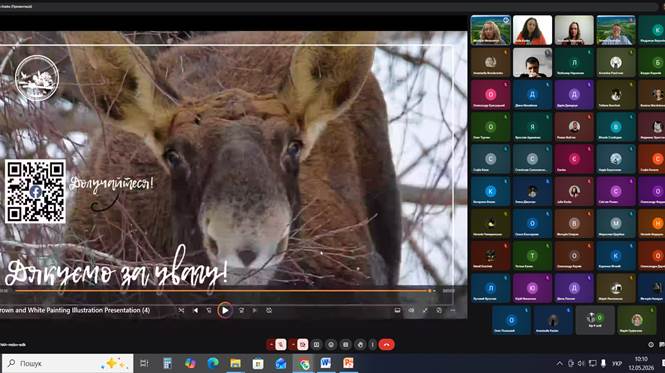Viewport: 665px width, 373px height.
Task: Switch input language УКР in tray
Action: point(617,364)
